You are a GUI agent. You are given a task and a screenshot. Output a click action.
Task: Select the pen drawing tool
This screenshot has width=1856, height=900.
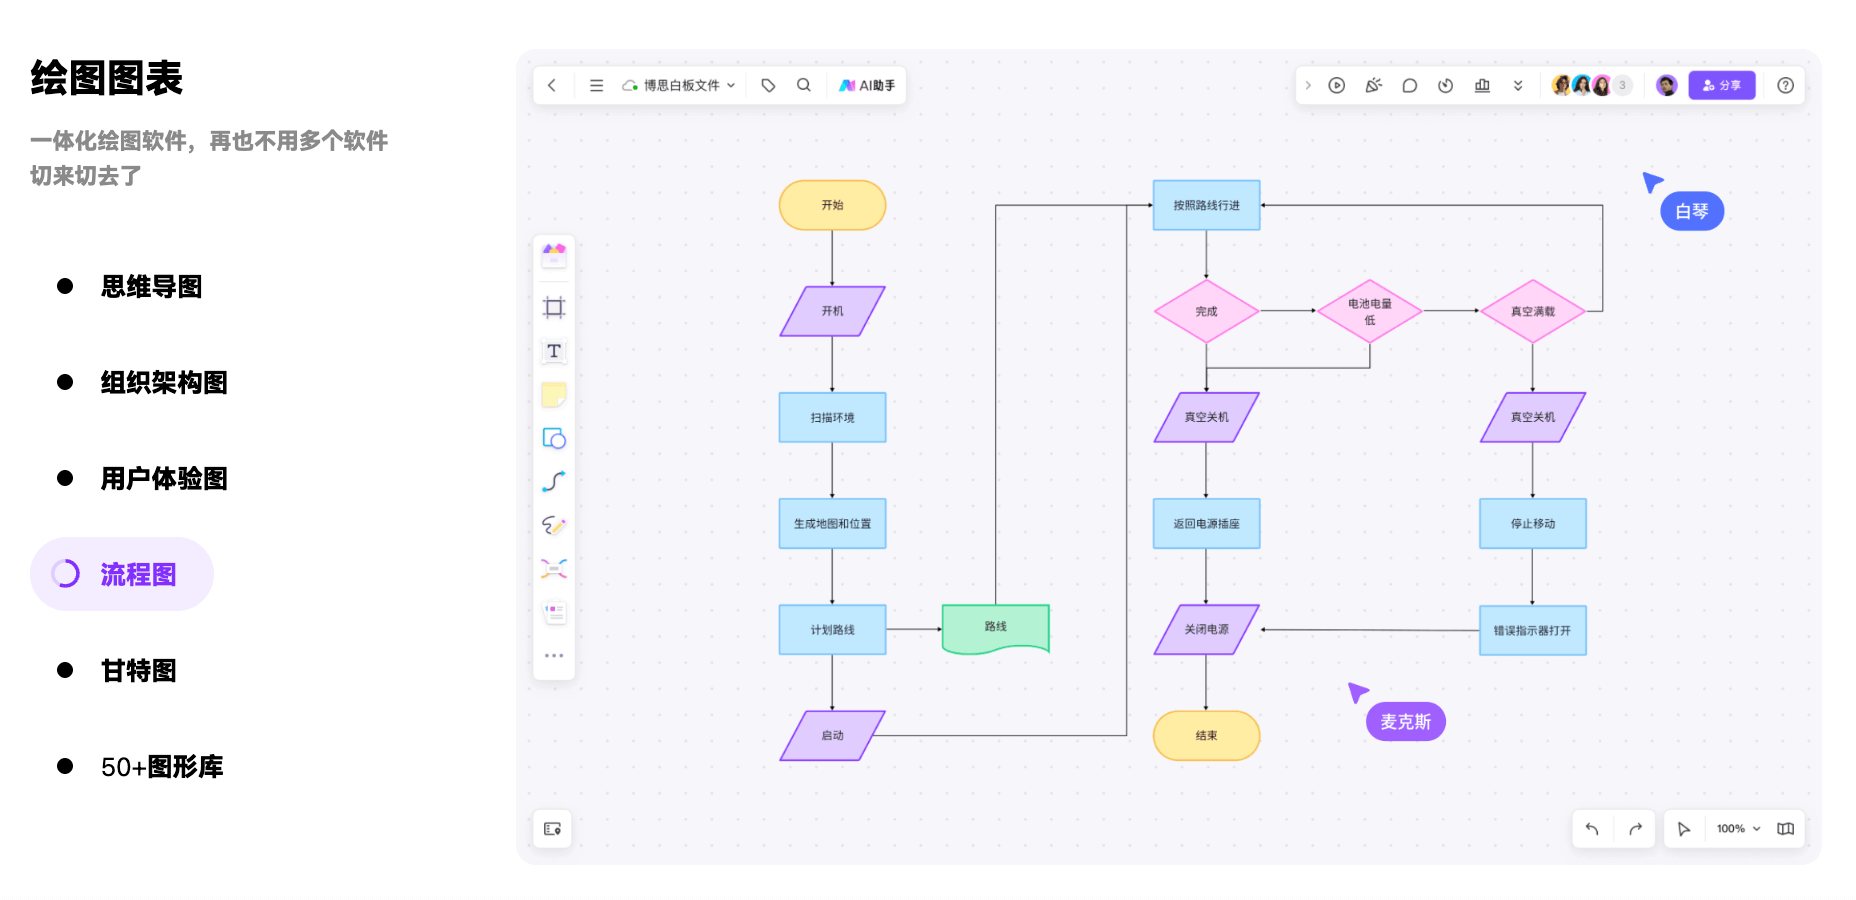554,525
